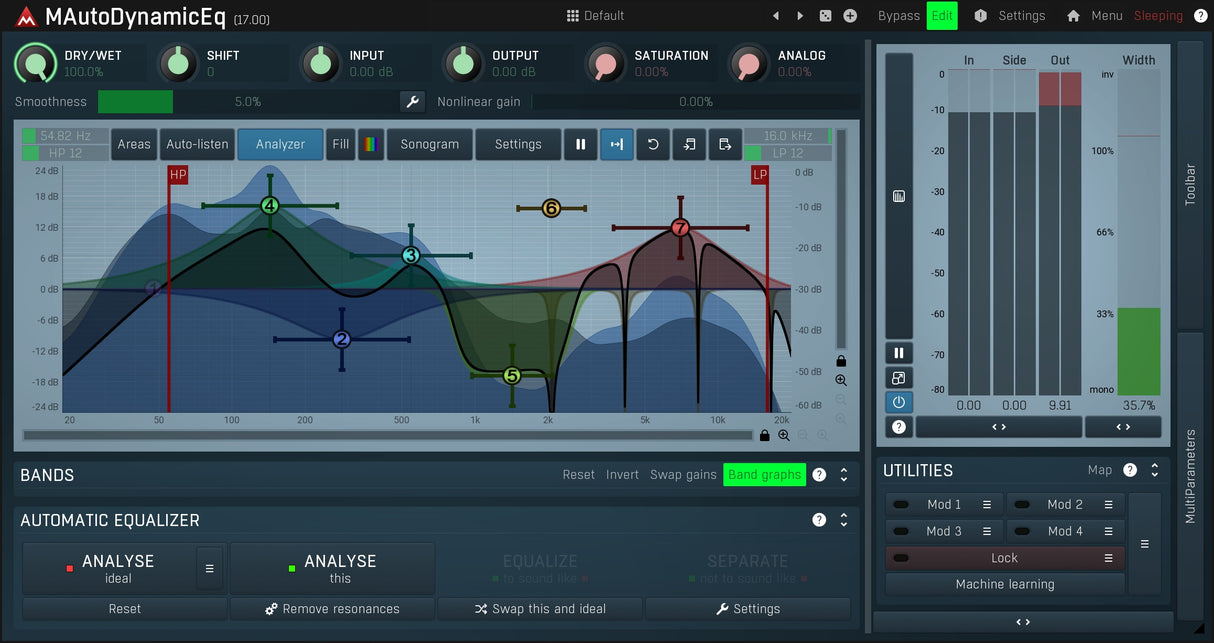
Task: Open the menu next to Analyse ideal
Action: [x=209, y=568]
